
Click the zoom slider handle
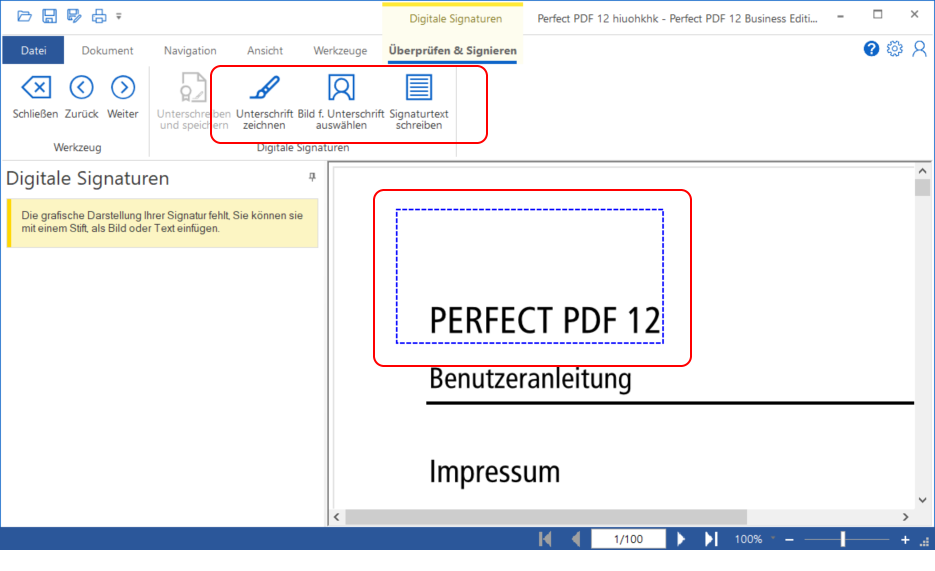(x=843, y=539)
